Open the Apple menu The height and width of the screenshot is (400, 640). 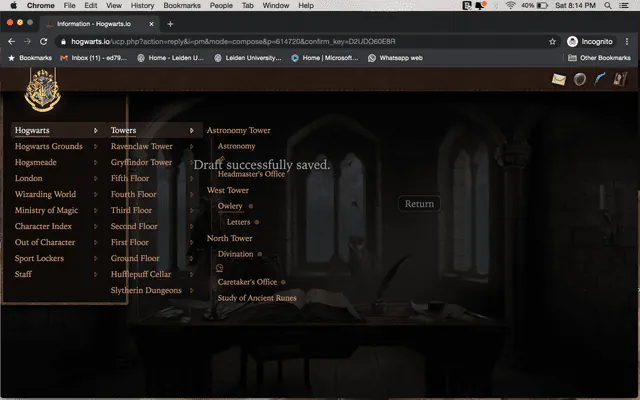(13, 6)
